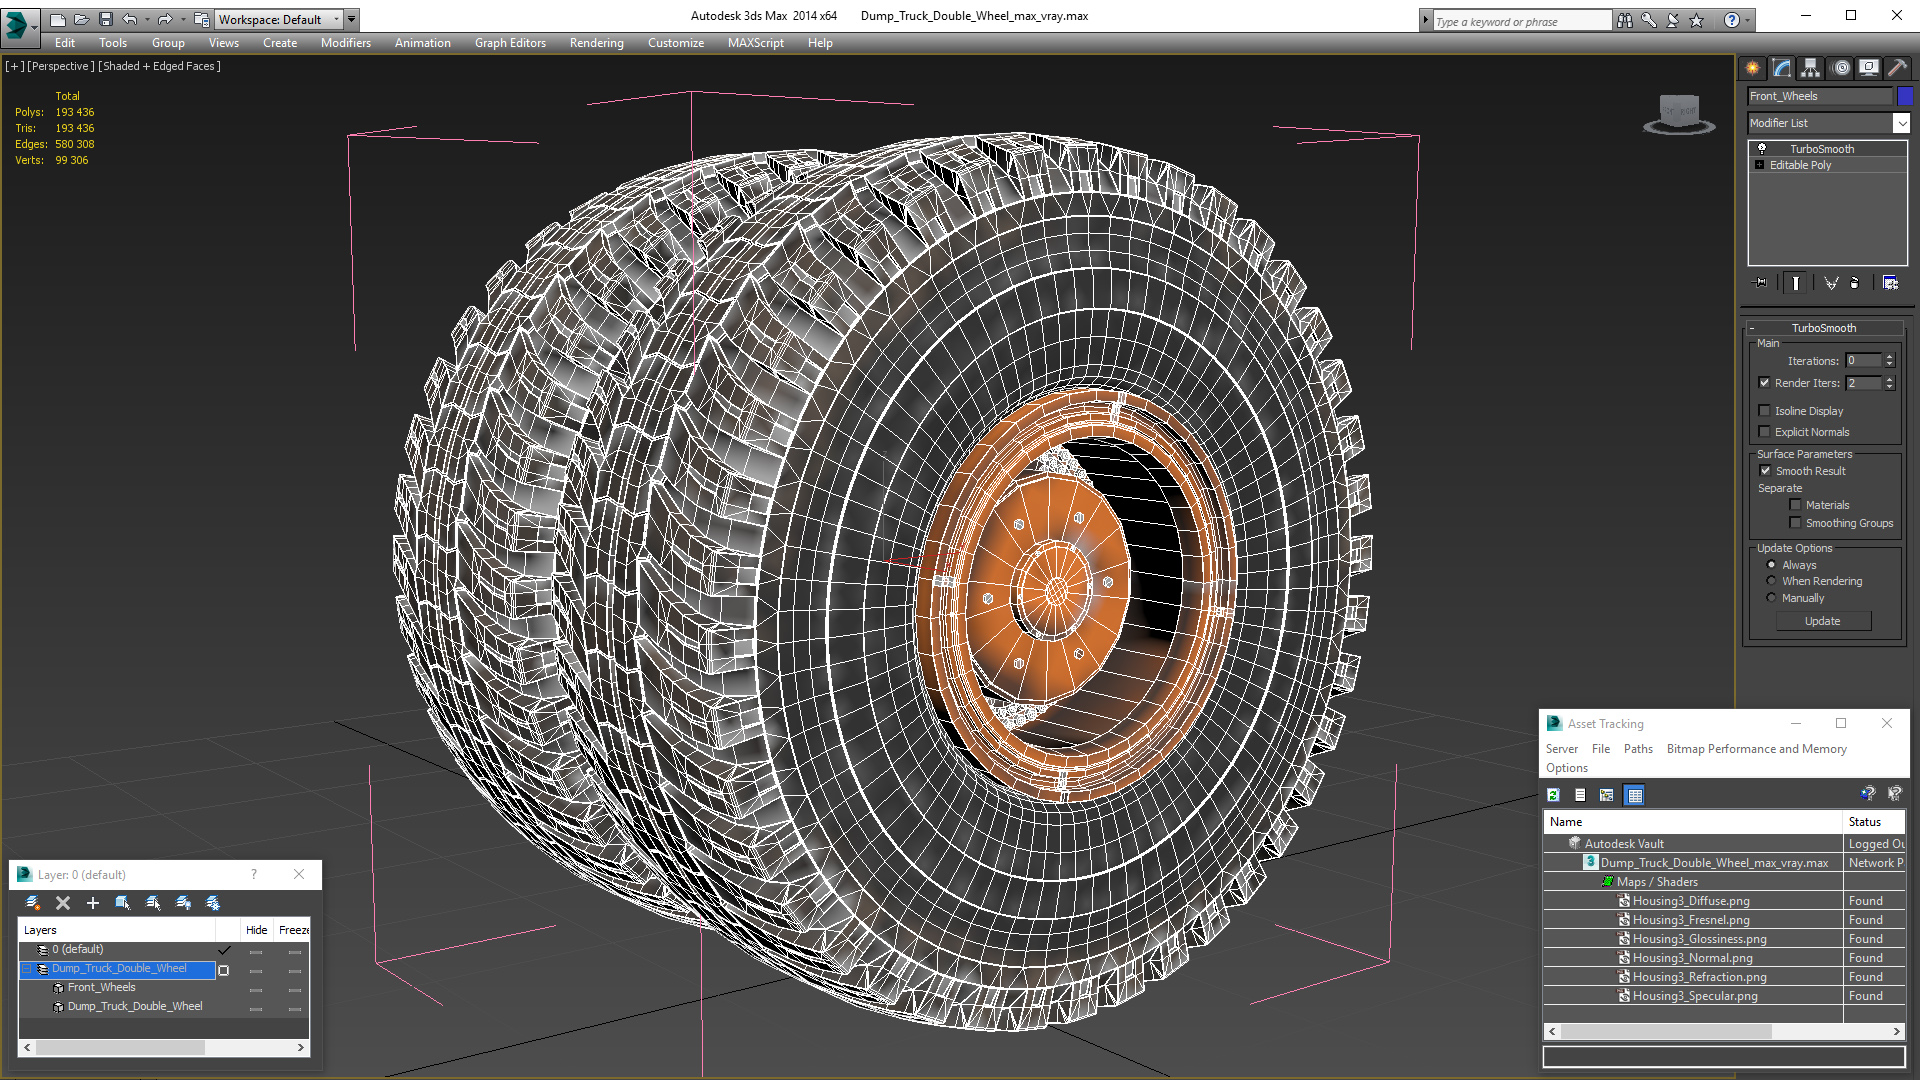Open the Motion command panel tab
Screen dimensions: 1920x1080
tap(1840, 68)
